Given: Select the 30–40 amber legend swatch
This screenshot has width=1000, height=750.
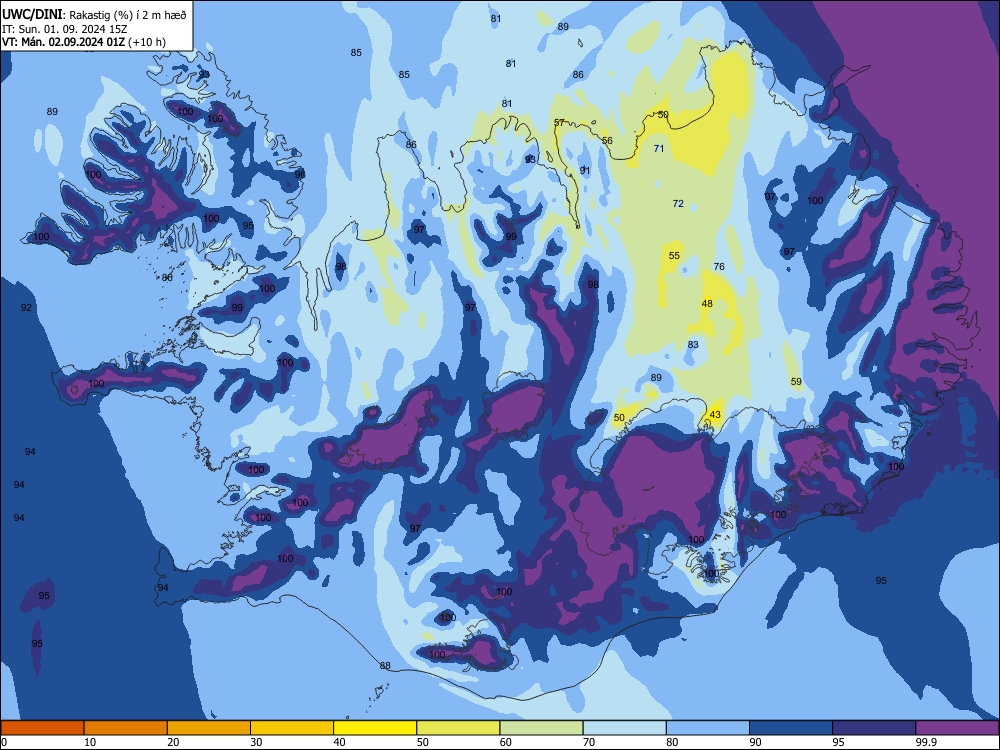Looking at the screenshot, I should (x=292, y=728).
